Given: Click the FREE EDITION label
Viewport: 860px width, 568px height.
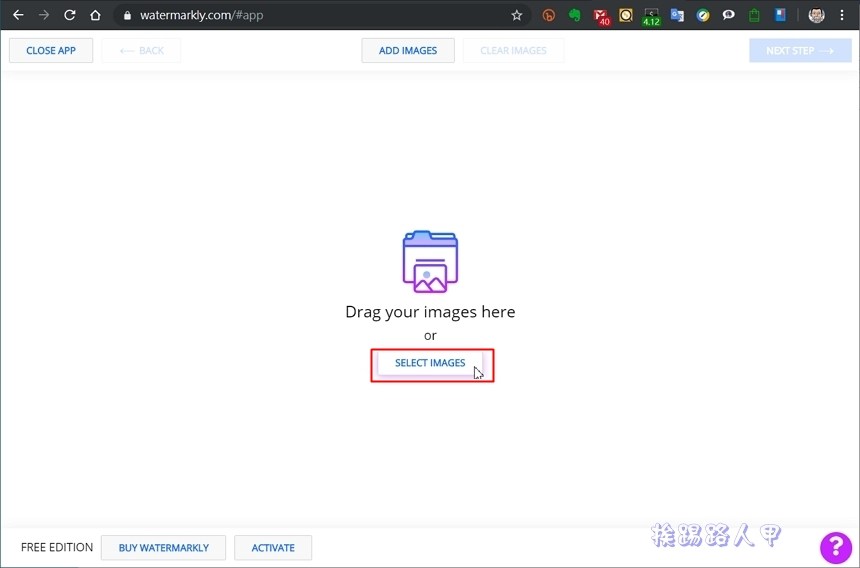Looking at the screenshot, I should [x=57, y=547].
